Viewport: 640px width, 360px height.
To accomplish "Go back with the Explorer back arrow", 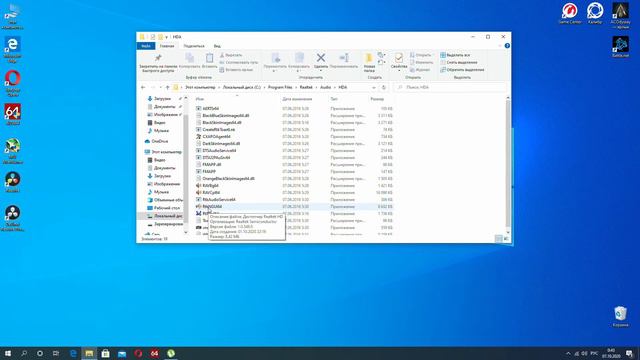I will (143, 87).
